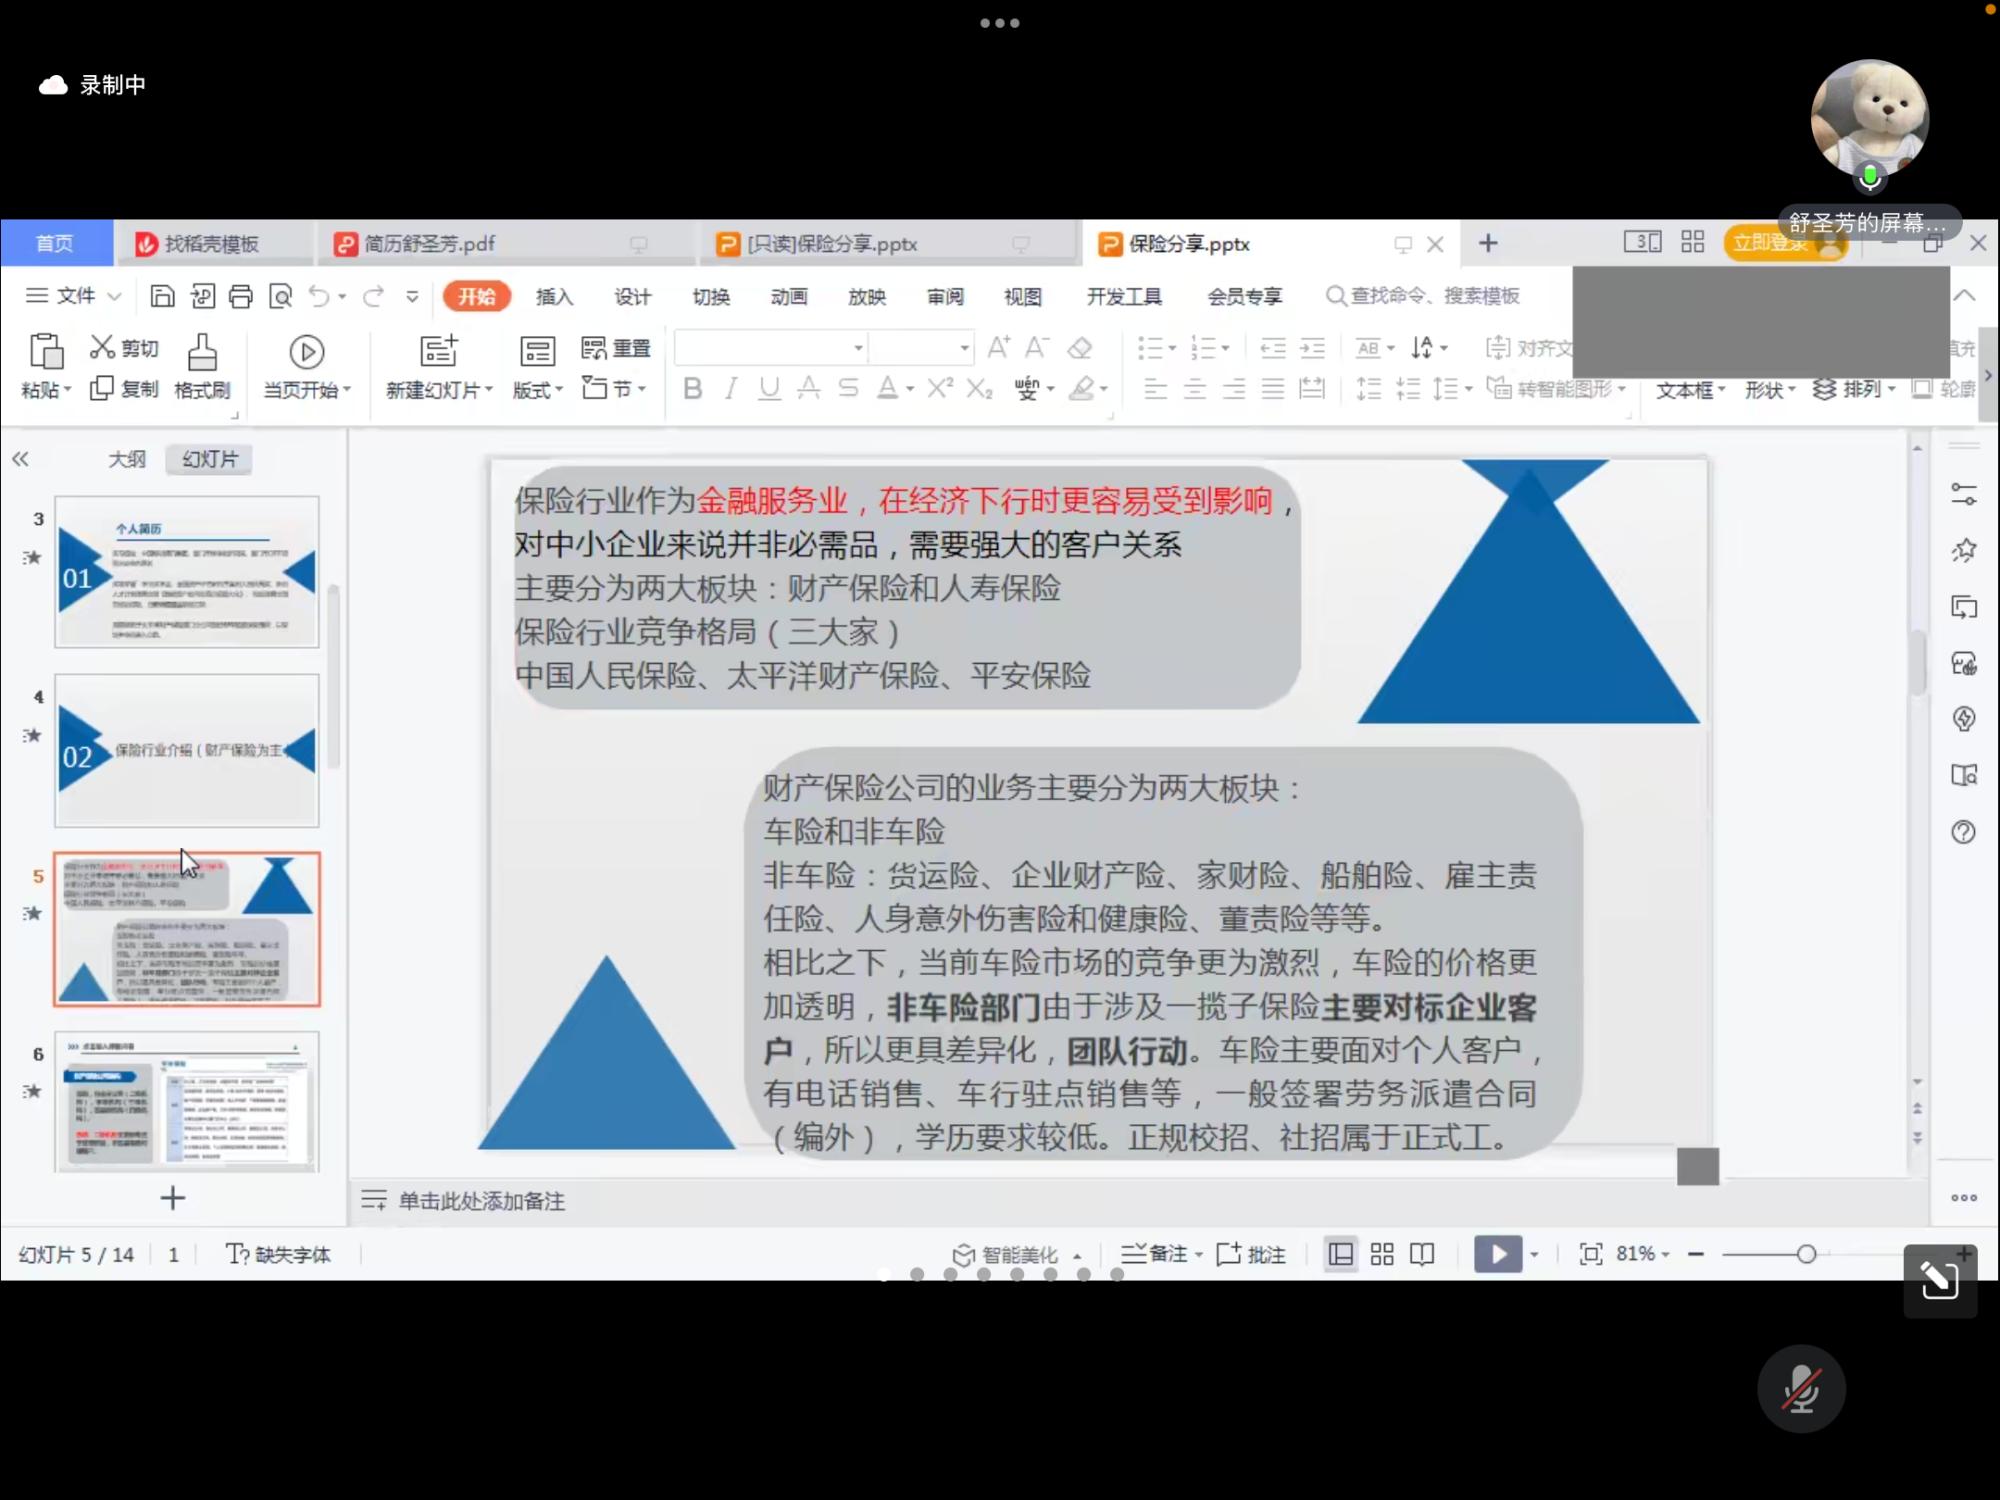Toggle Bold text formatting
This screenshot has width=2000, height=1500.
point(692,388)
